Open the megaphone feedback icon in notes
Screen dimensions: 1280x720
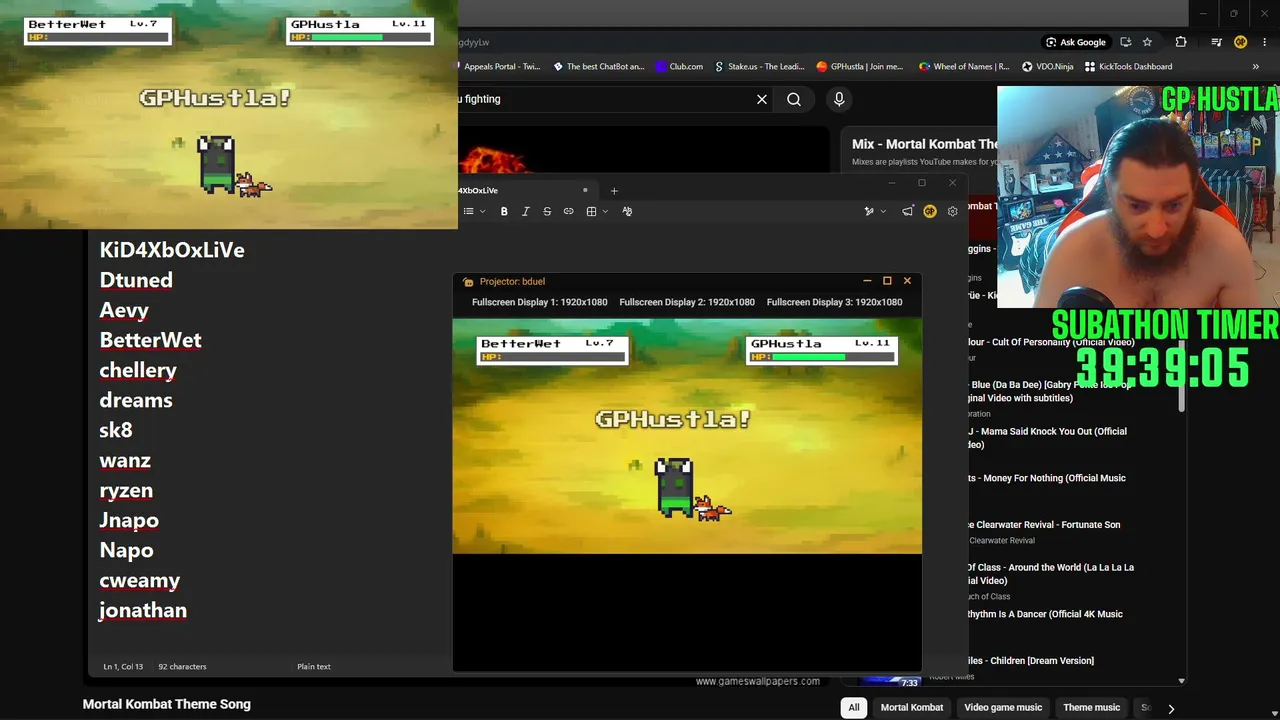tap(907, 211)
